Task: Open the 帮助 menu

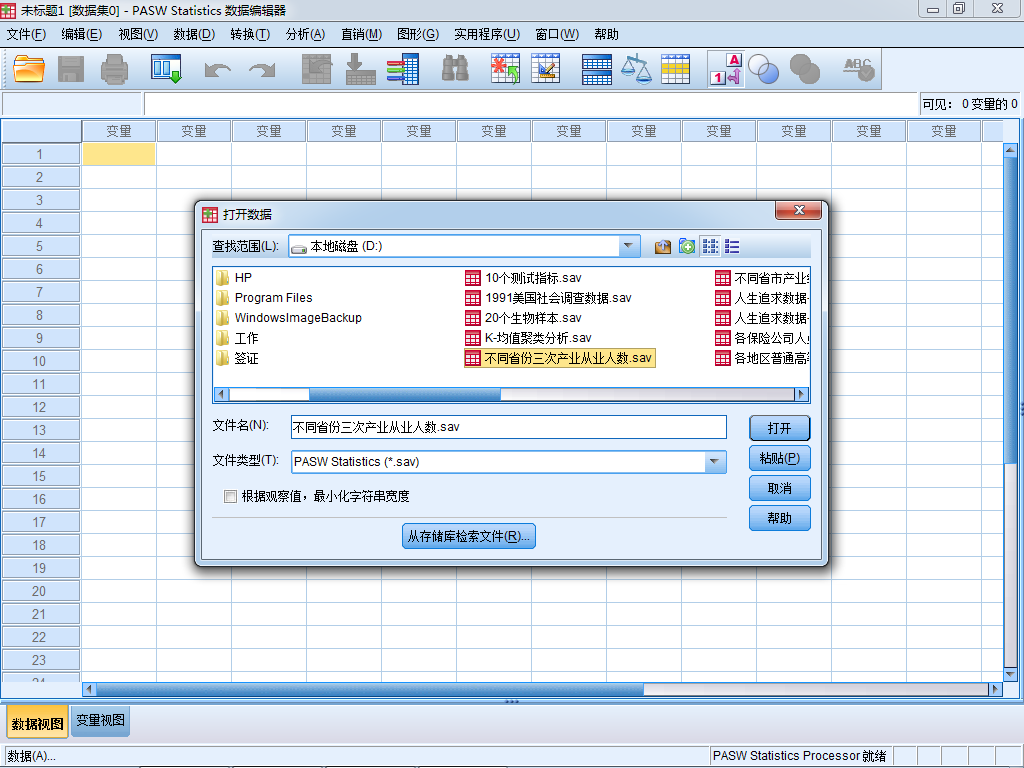Action: point(606,35)
